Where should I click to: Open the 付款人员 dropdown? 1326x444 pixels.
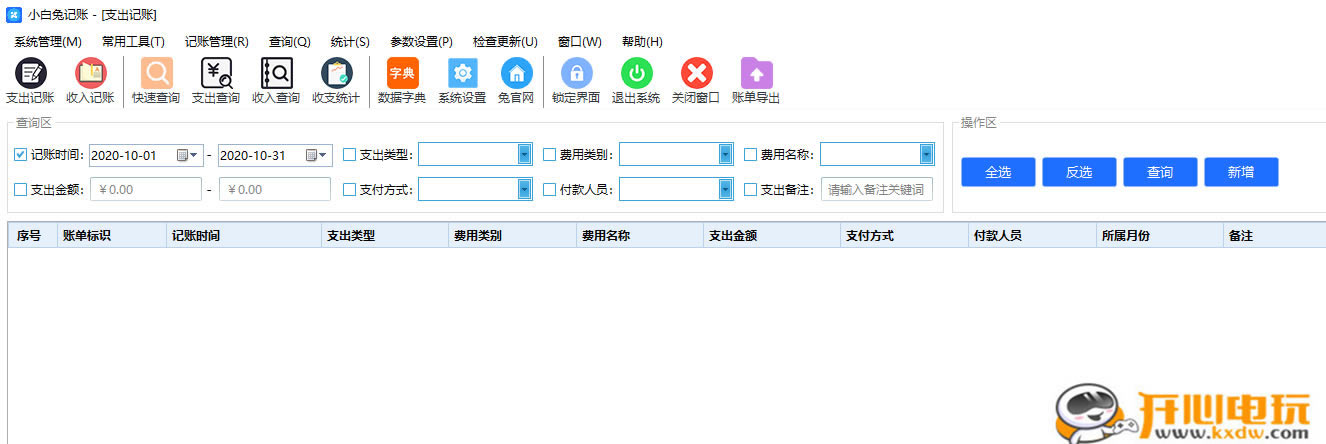coord(725,189)
